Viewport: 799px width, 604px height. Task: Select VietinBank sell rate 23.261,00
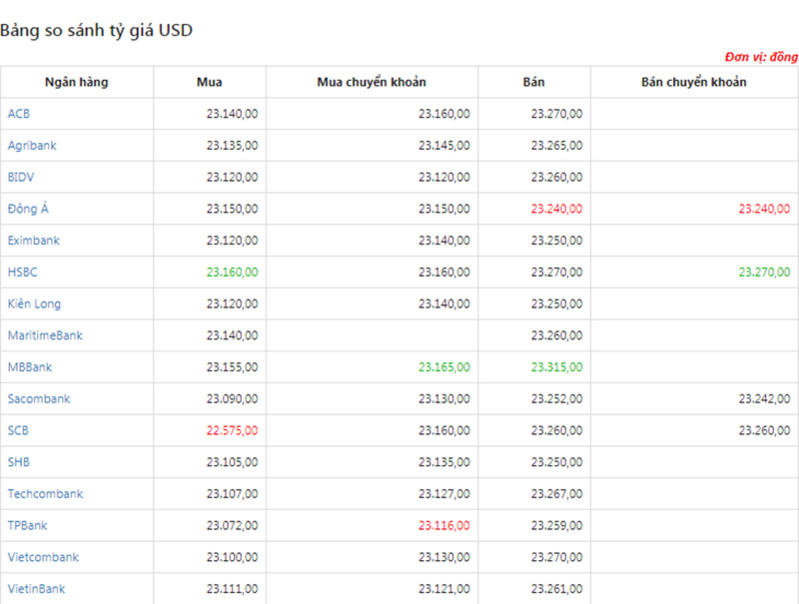[x=556, y=589]
